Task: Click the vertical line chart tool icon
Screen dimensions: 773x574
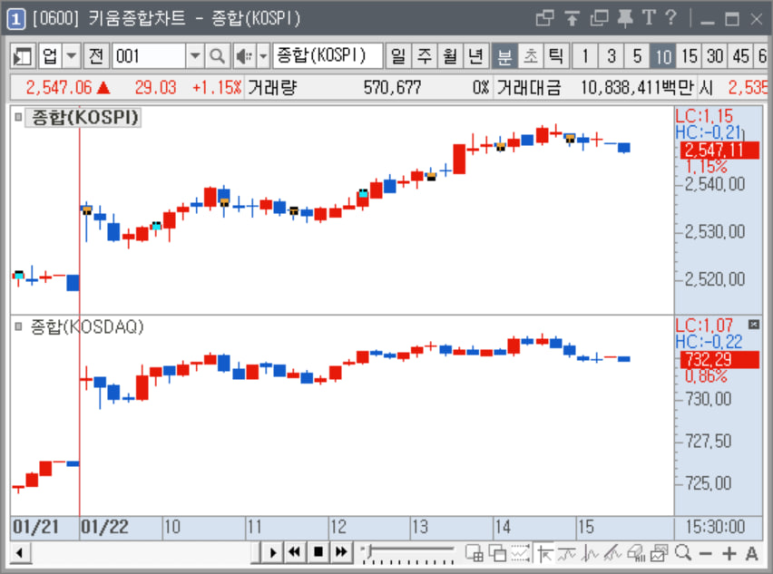Action: click(x=590, y=553)
